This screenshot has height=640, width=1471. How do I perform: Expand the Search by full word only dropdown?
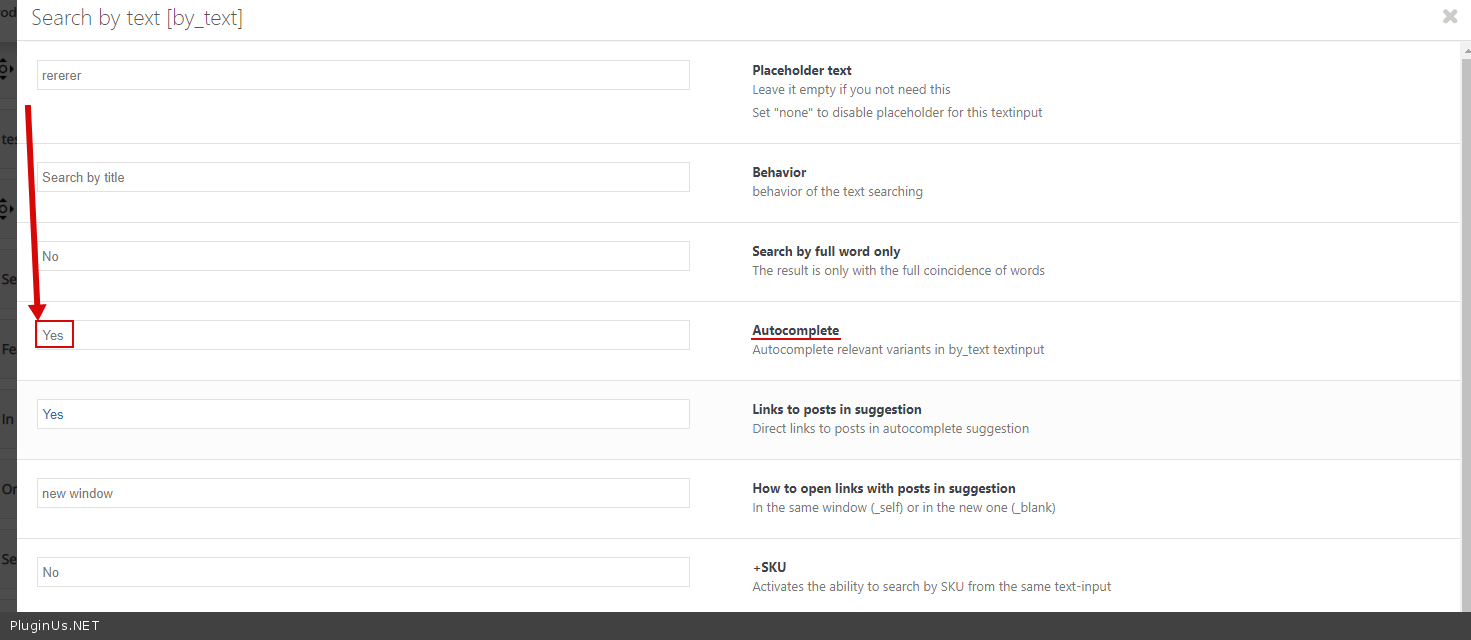pos(363,256)
